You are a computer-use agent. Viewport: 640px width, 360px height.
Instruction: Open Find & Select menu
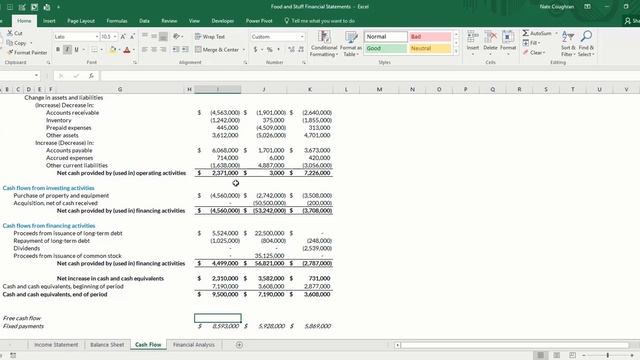[586, 44]
